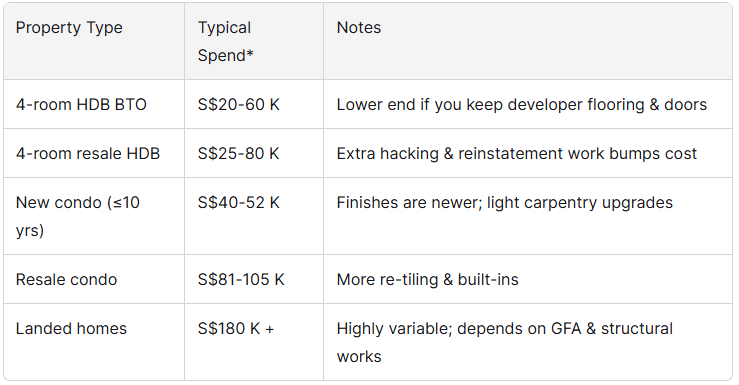Click the S$180 K + spend value

[x=236, y=328]
